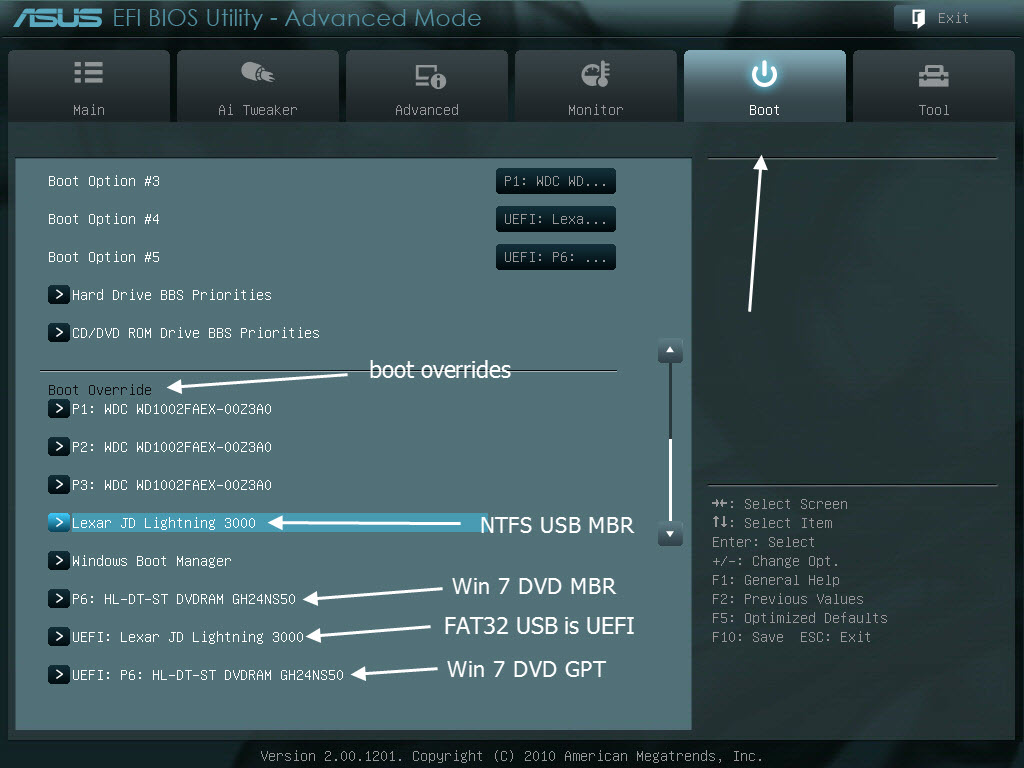Open CD/DVD ROM Drive BBS Priorities submenu

pos(196,333)
